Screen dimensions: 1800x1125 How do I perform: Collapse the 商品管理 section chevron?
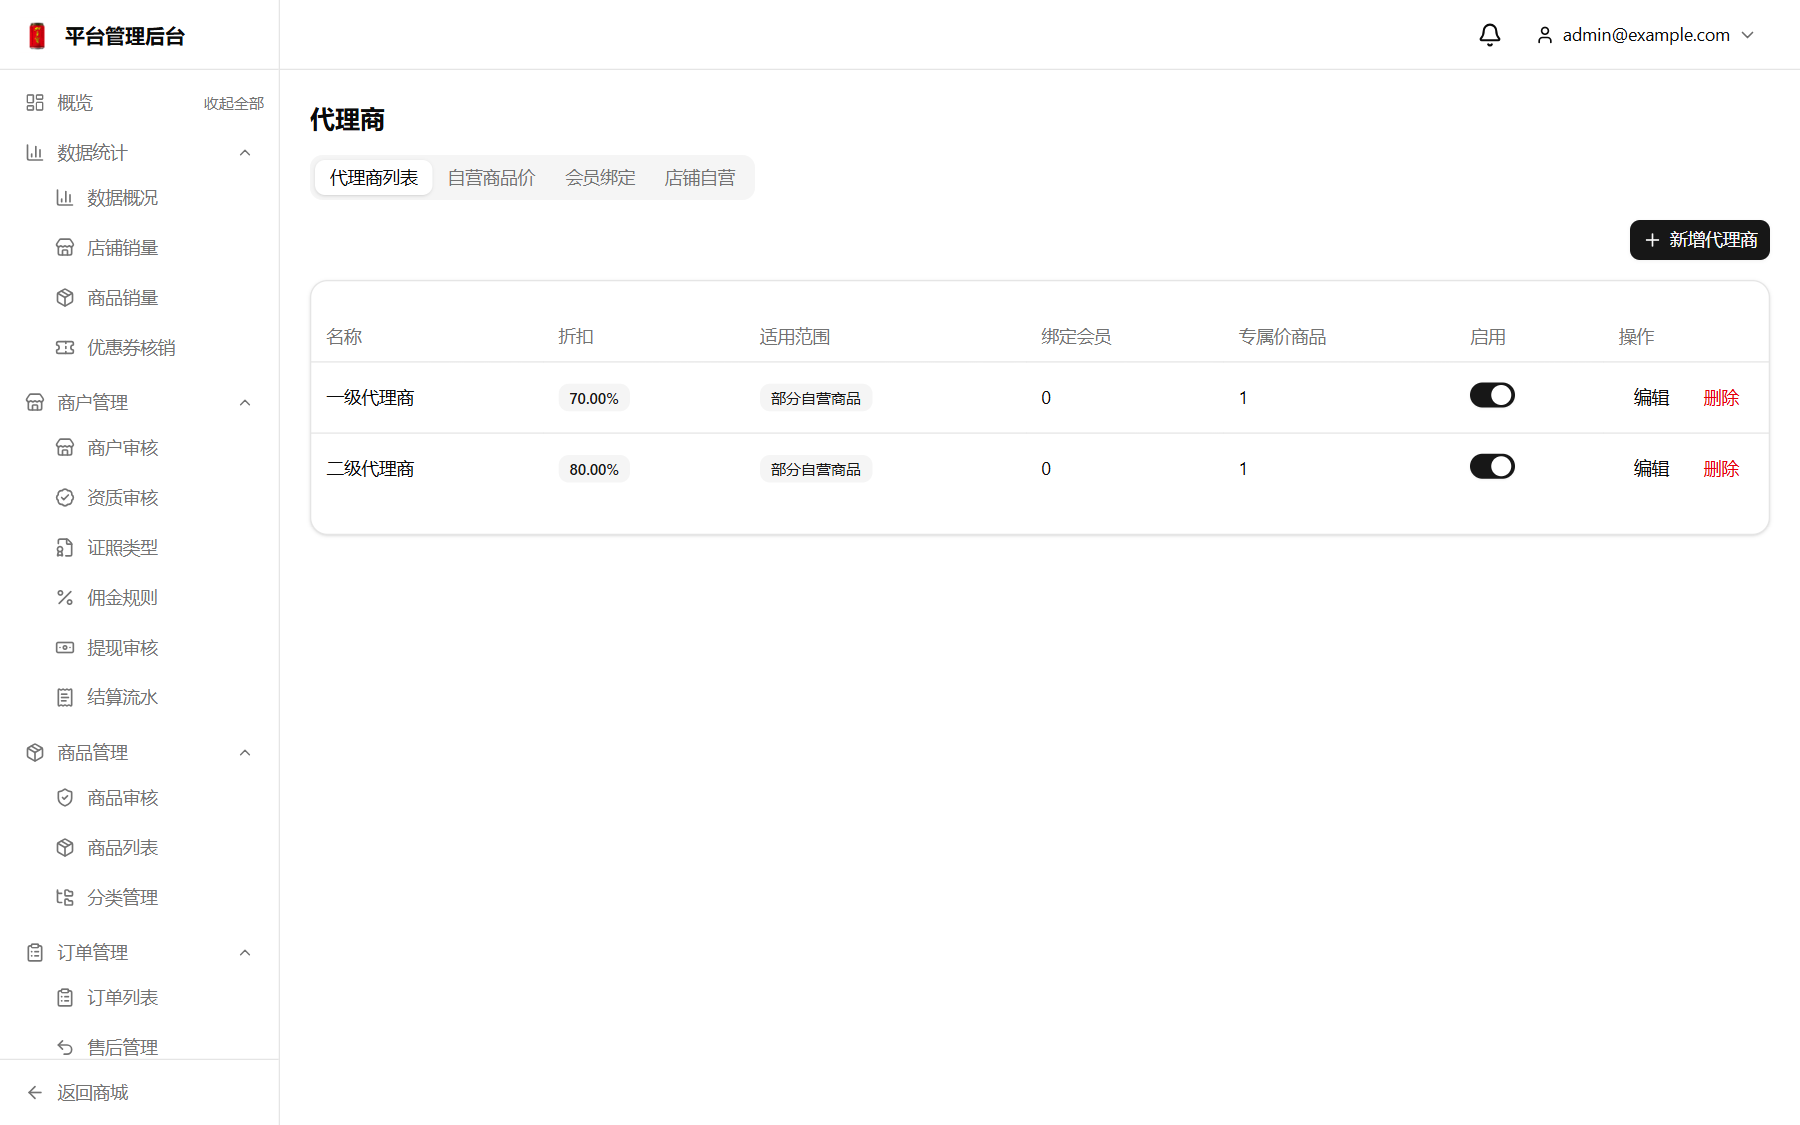245,752
